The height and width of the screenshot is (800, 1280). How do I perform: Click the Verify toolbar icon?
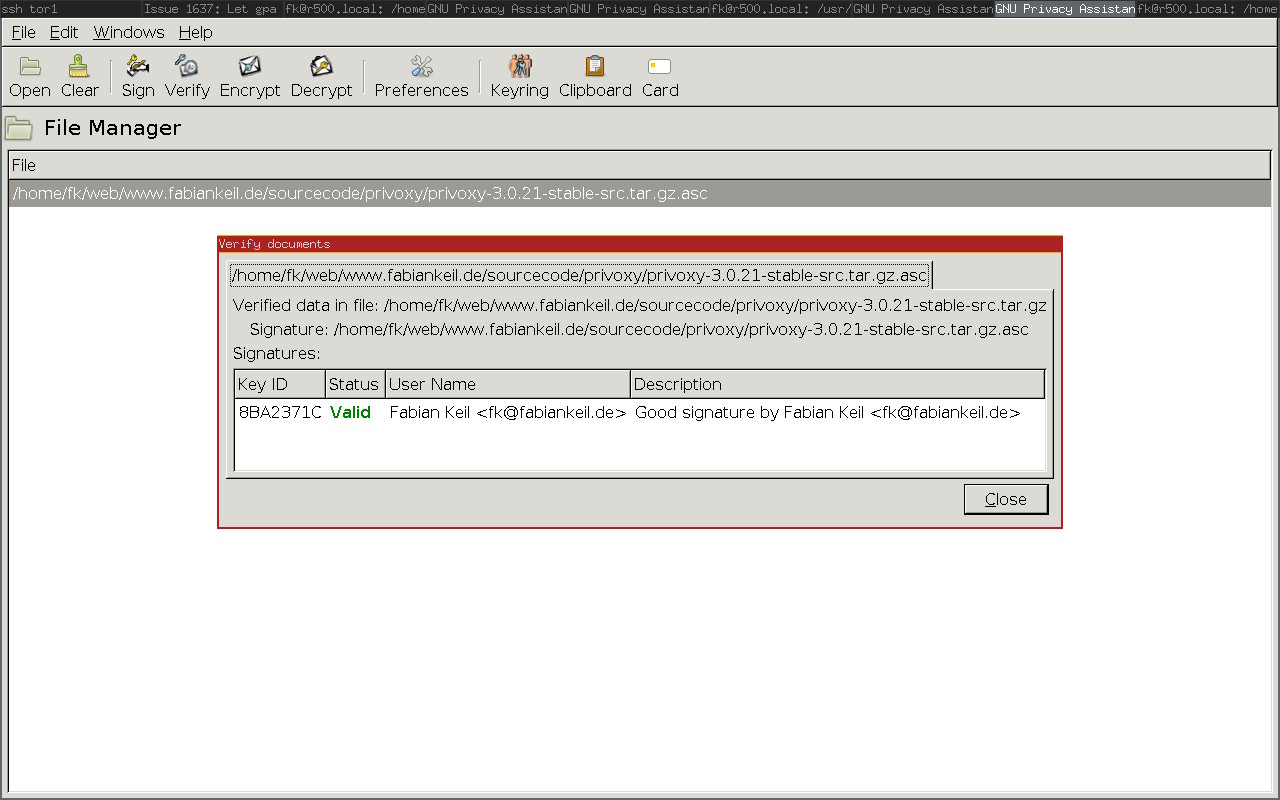[187, 67]
